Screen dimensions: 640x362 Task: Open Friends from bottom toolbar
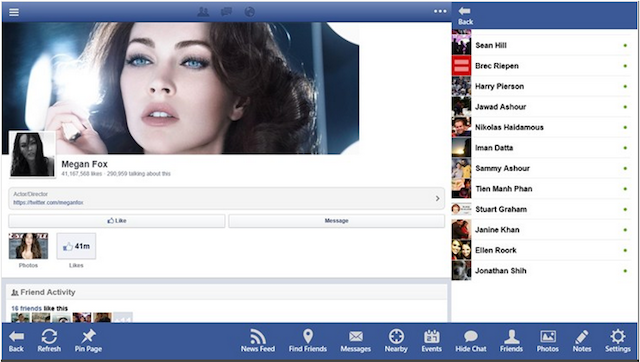pos(511,342)
